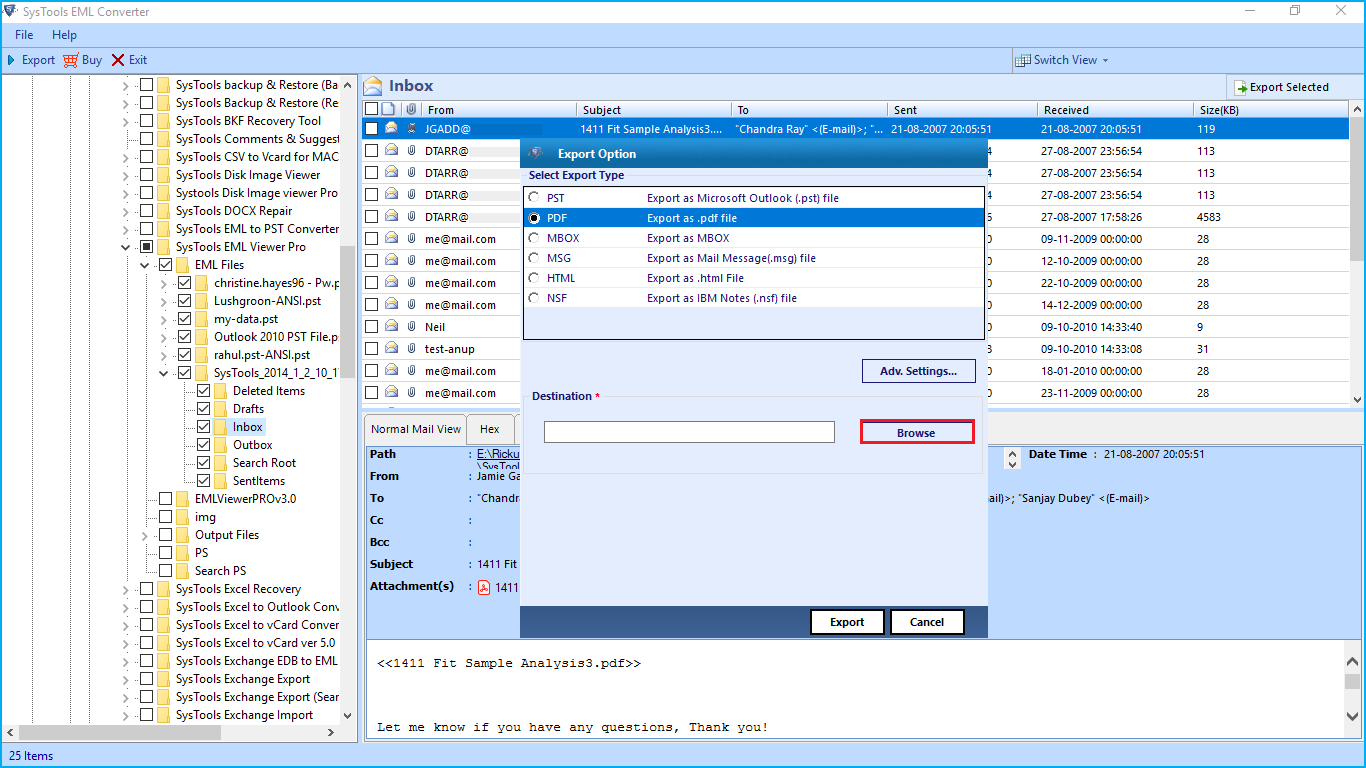The image size is (1366, 768).
Task: Click the mail list vertical scrollbar
Action: 1357,252
